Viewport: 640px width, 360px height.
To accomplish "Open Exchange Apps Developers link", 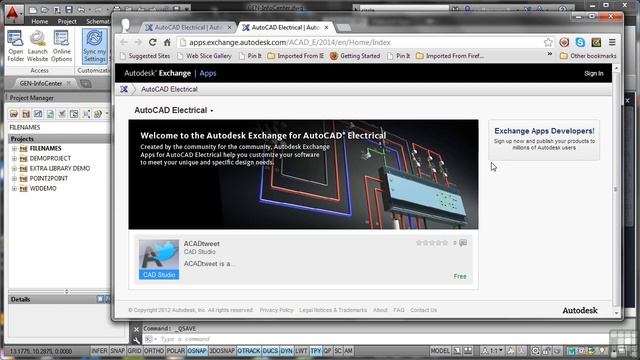I will (544, 131).
